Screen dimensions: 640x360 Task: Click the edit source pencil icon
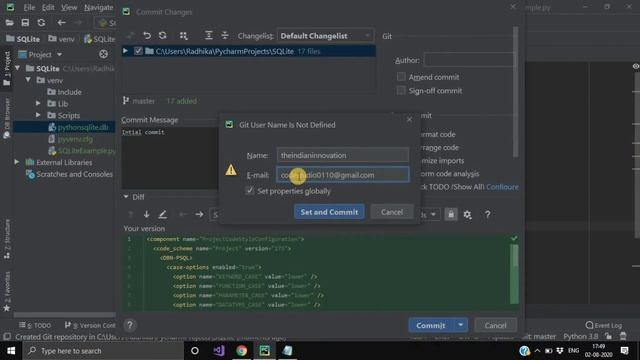[x=162, y=214]
